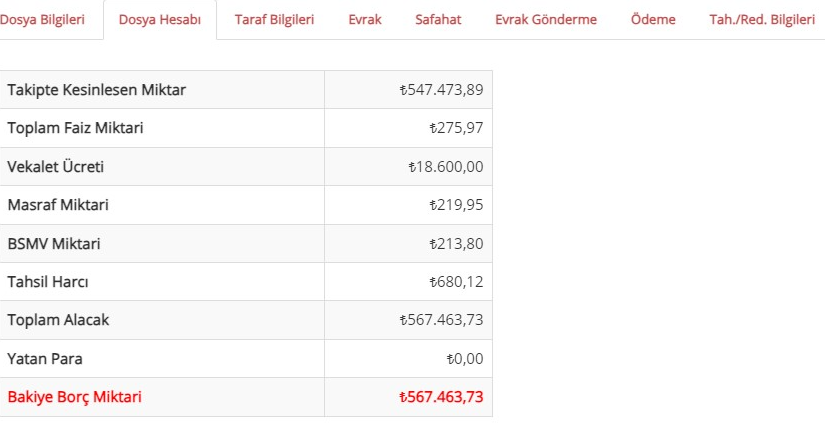825x423 pixels.
Task: Select the red balance amount ₺567.463,73
Action: 441,397
